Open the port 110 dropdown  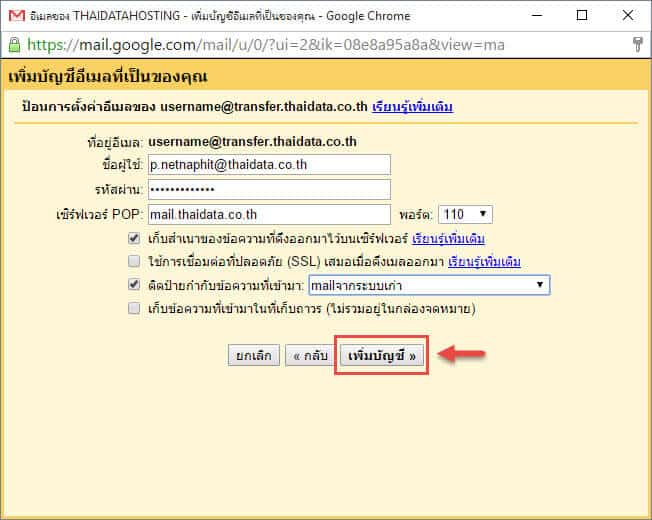pos(465,214)
